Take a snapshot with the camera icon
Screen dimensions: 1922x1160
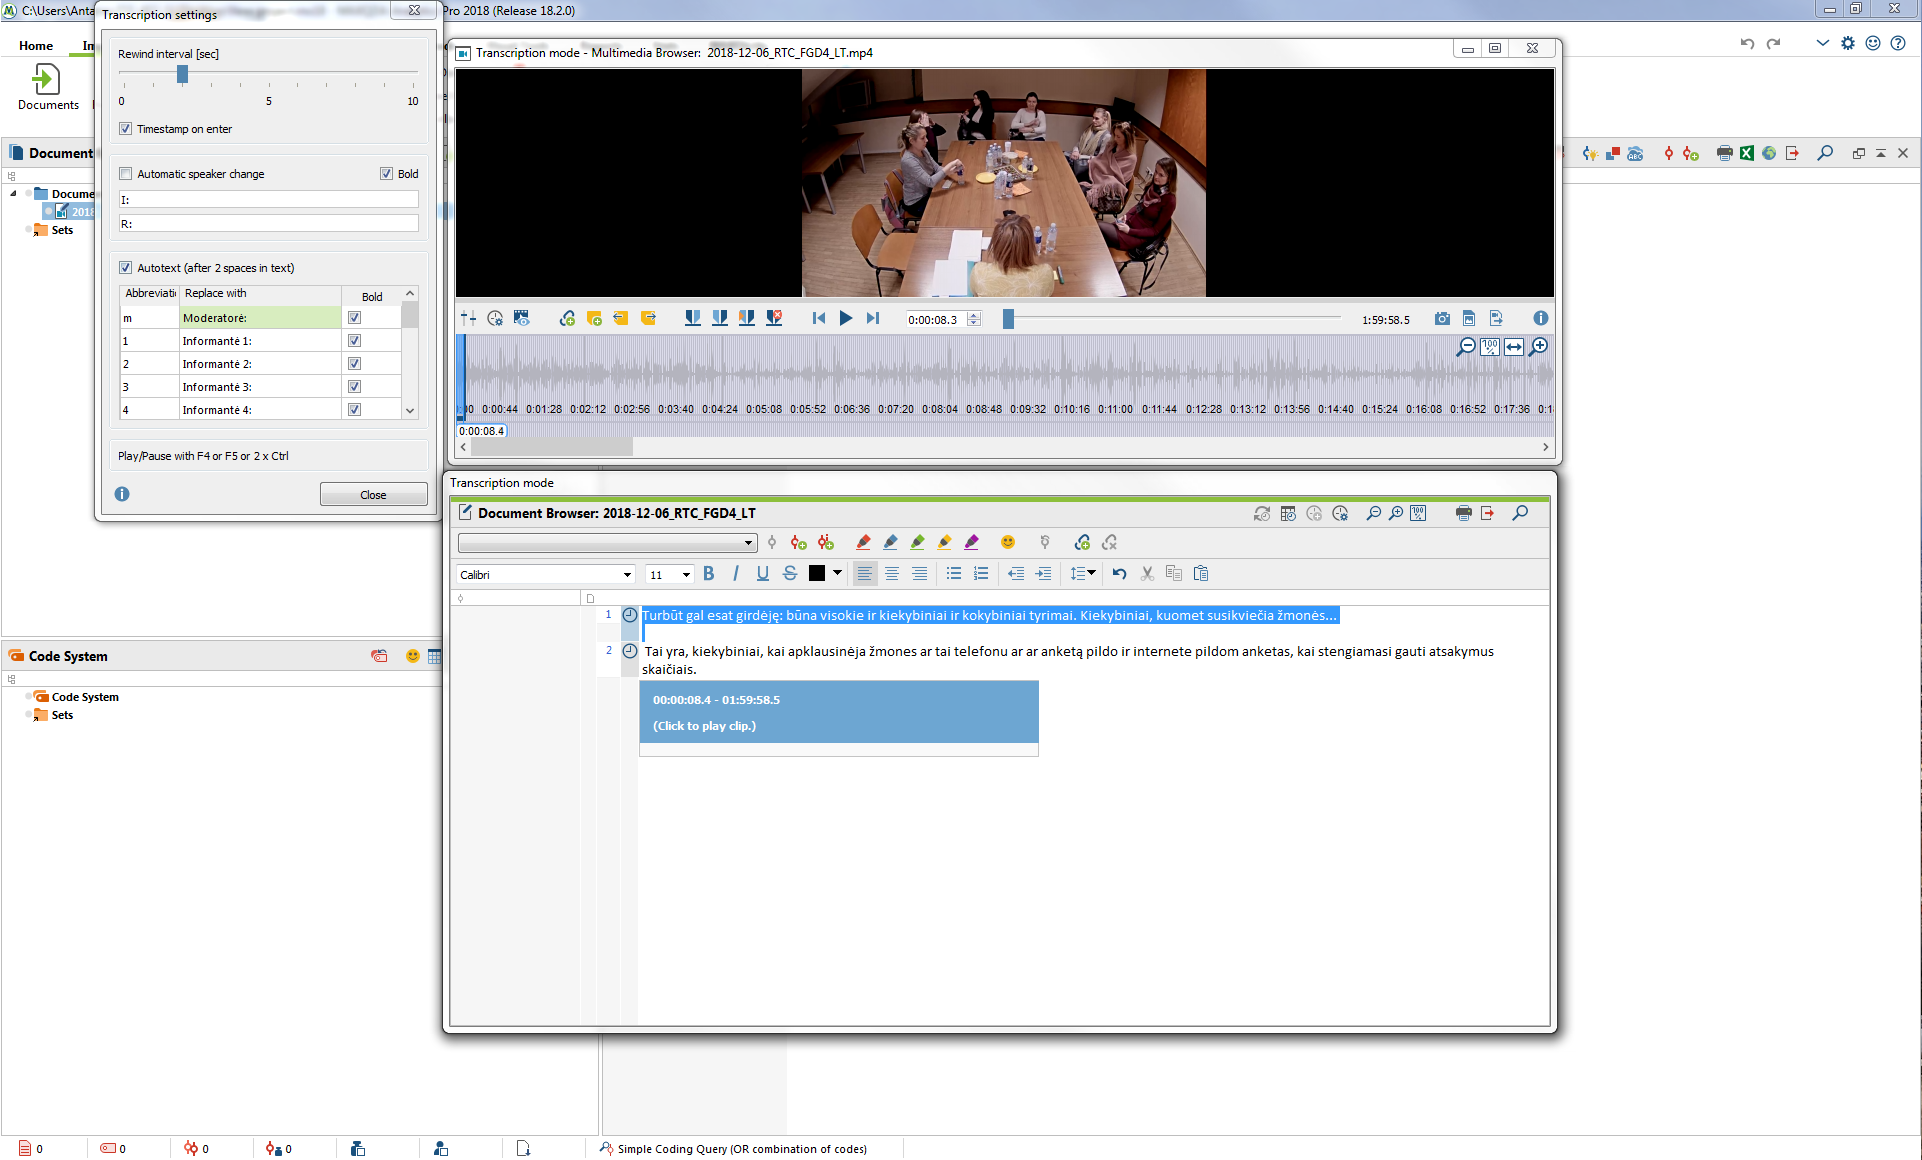click(1442, 318)
